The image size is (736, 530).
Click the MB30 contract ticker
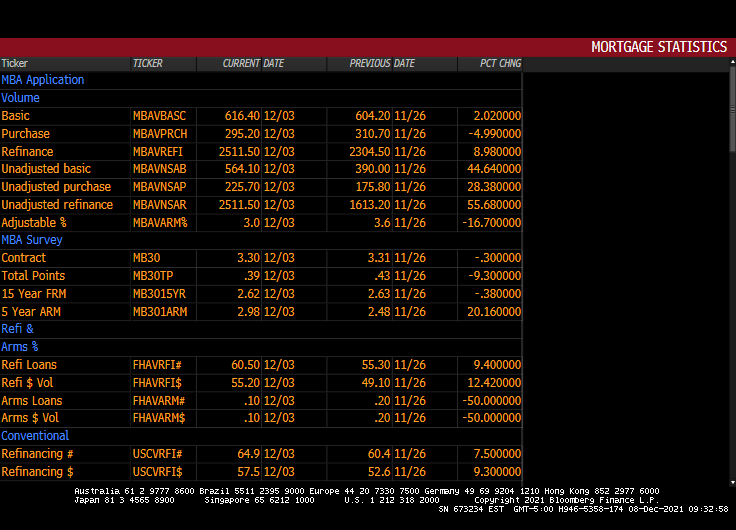pyautogui.click(x=146, y=258)
